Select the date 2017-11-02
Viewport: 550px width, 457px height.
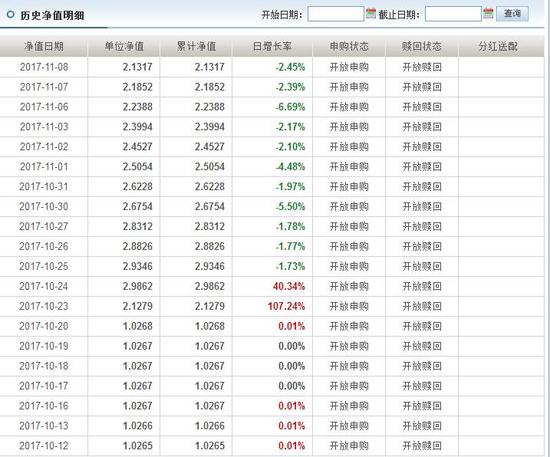[x=44, y=147]
